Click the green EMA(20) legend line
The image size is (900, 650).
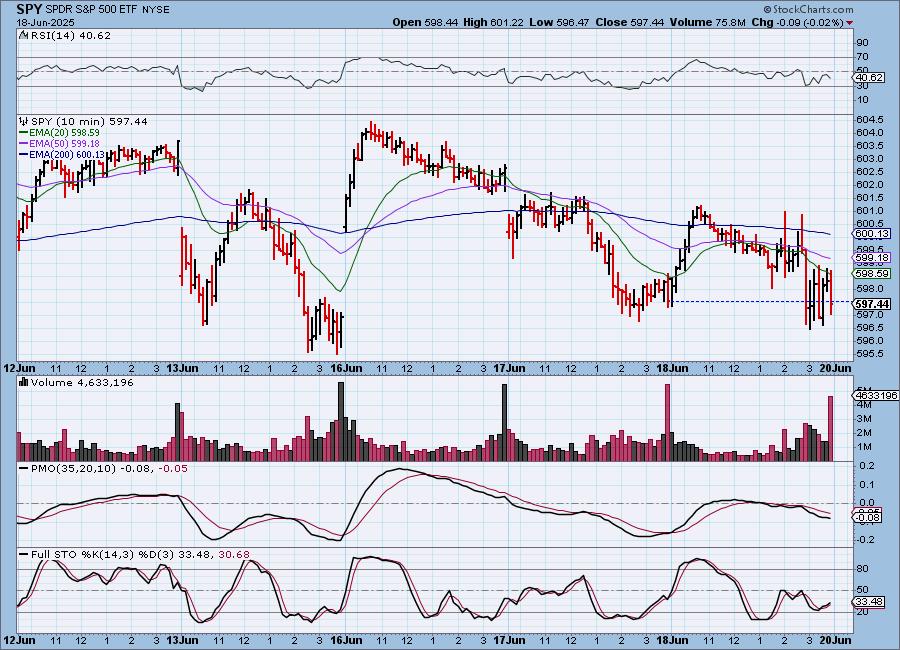click(24, 133)
